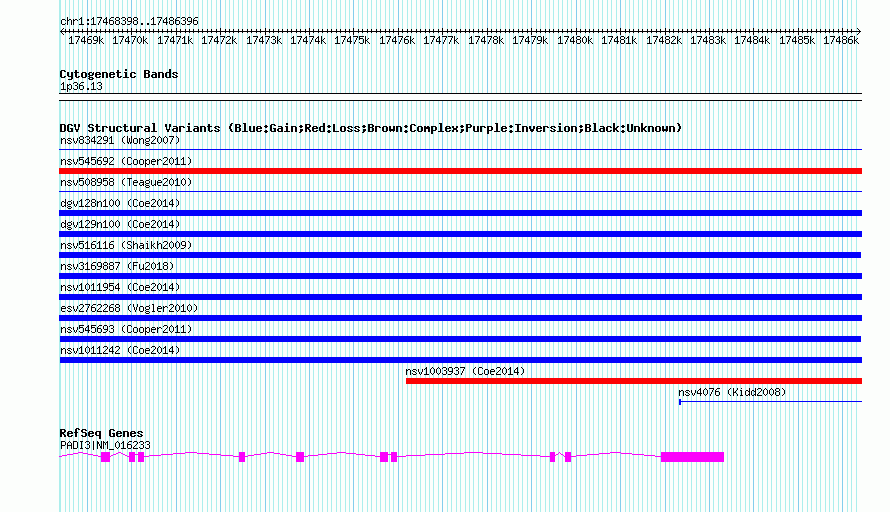
Task: Click the left arrow of the ruler
Action: (62, 31)
